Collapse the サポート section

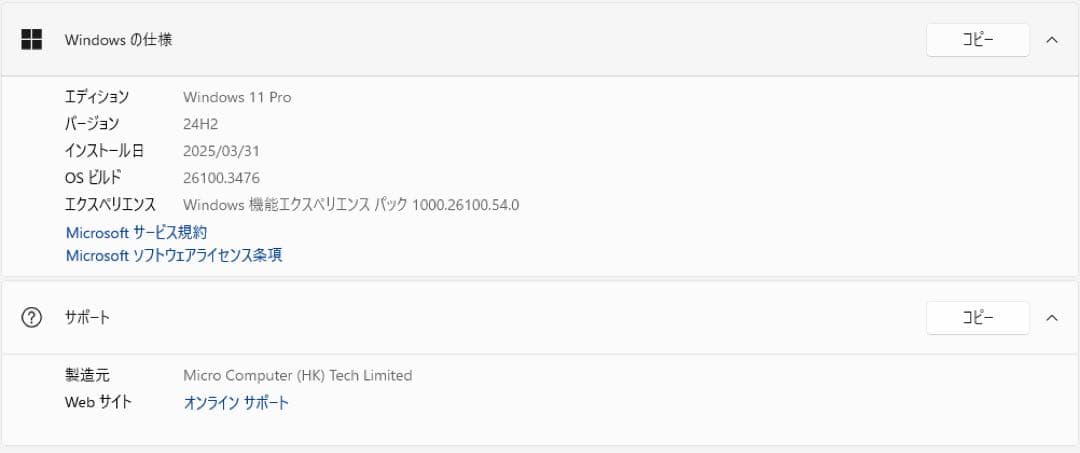1051,318
